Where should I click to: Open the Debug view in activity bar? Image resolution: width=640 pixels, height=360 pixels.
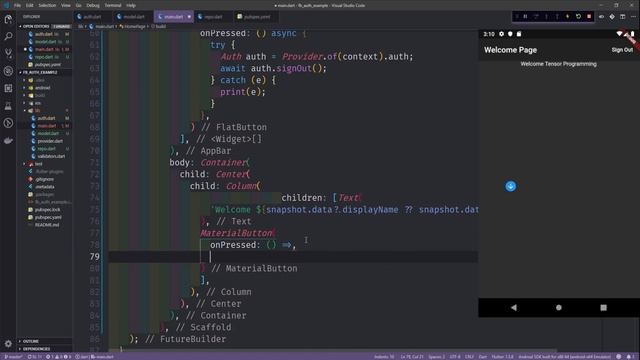(x=8, y=71)
